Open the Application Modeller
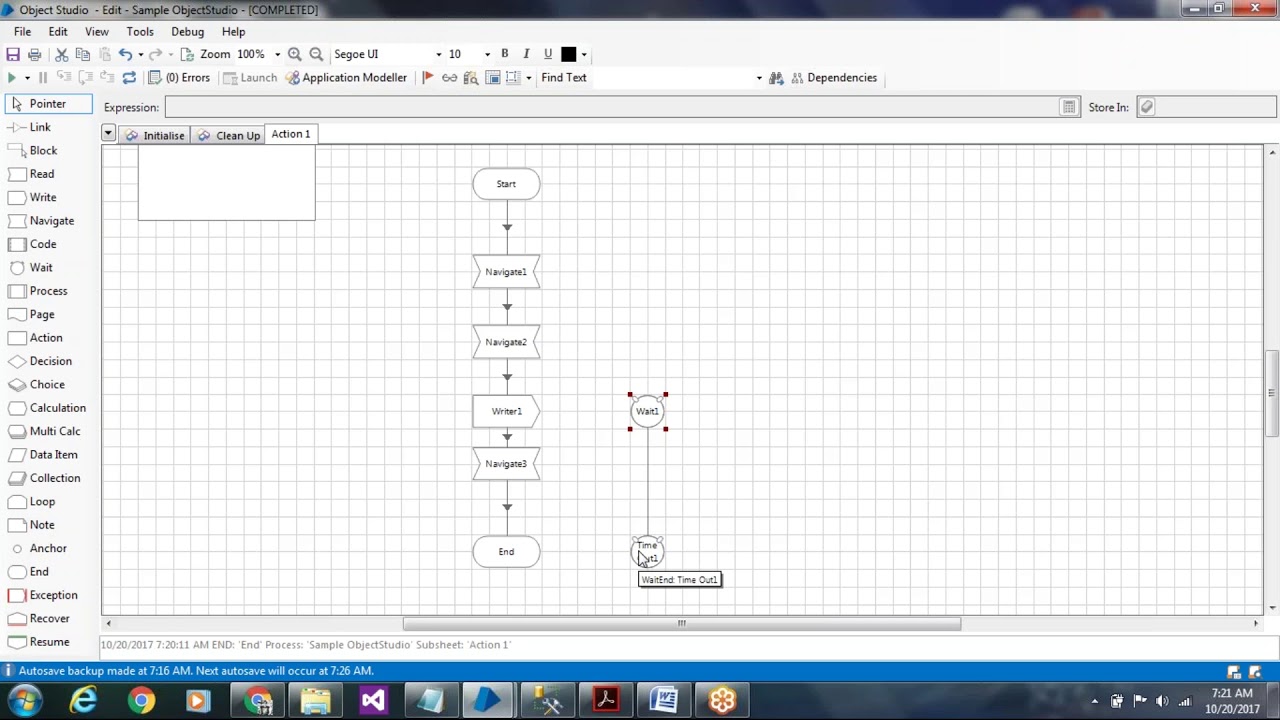The width and height of the screenshot is (1280, 720). tap(346, 78)
